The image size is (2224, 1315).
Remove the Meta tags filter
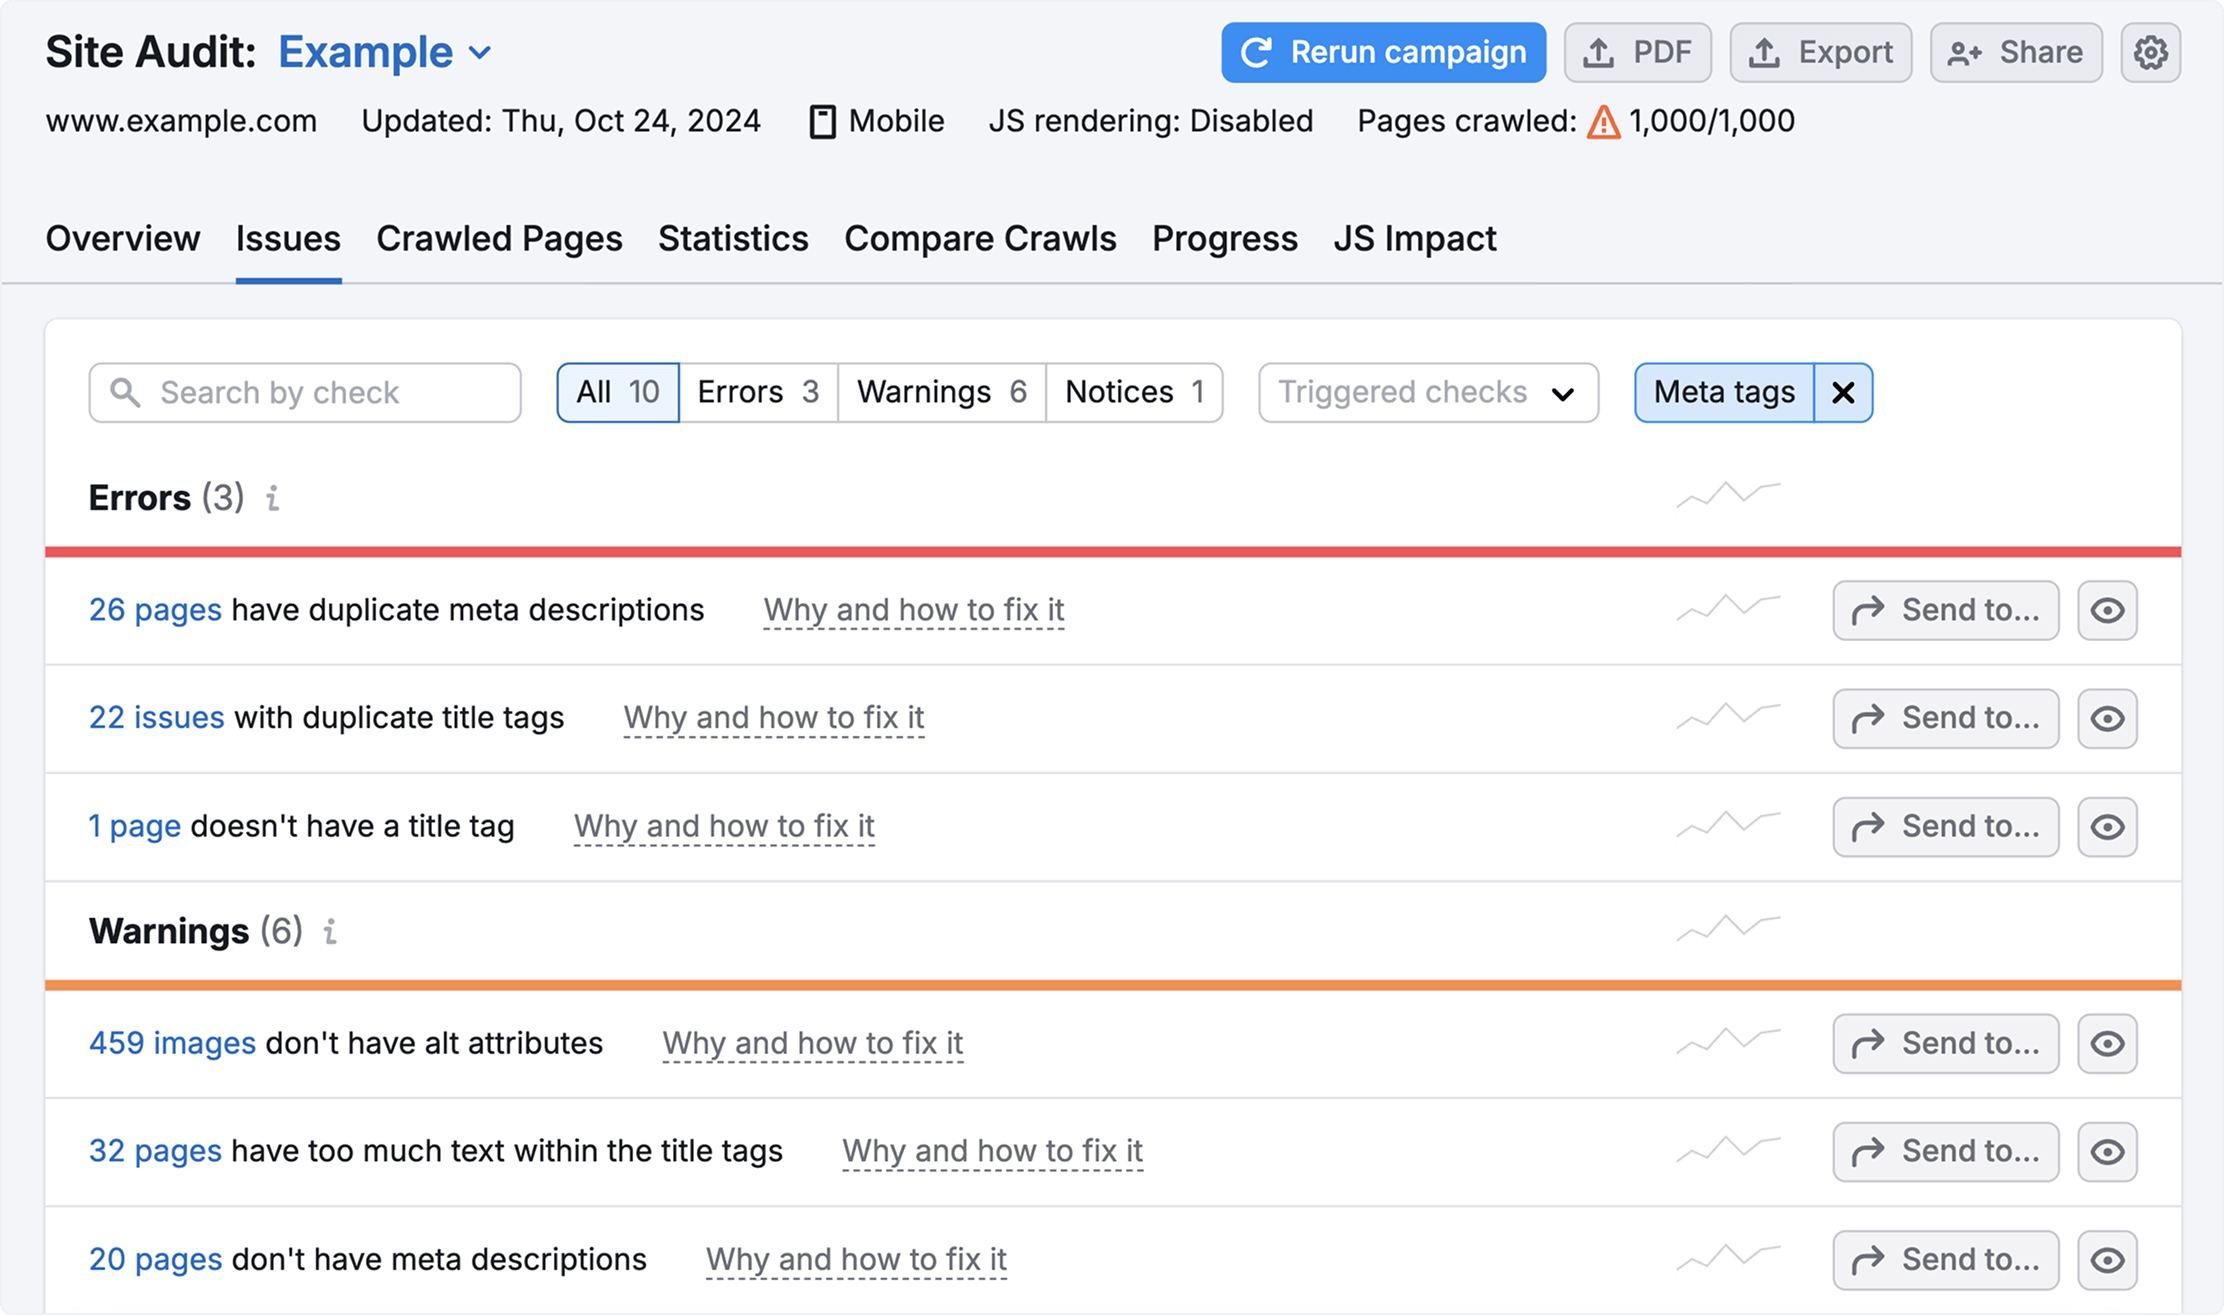tap(1843, 393)
